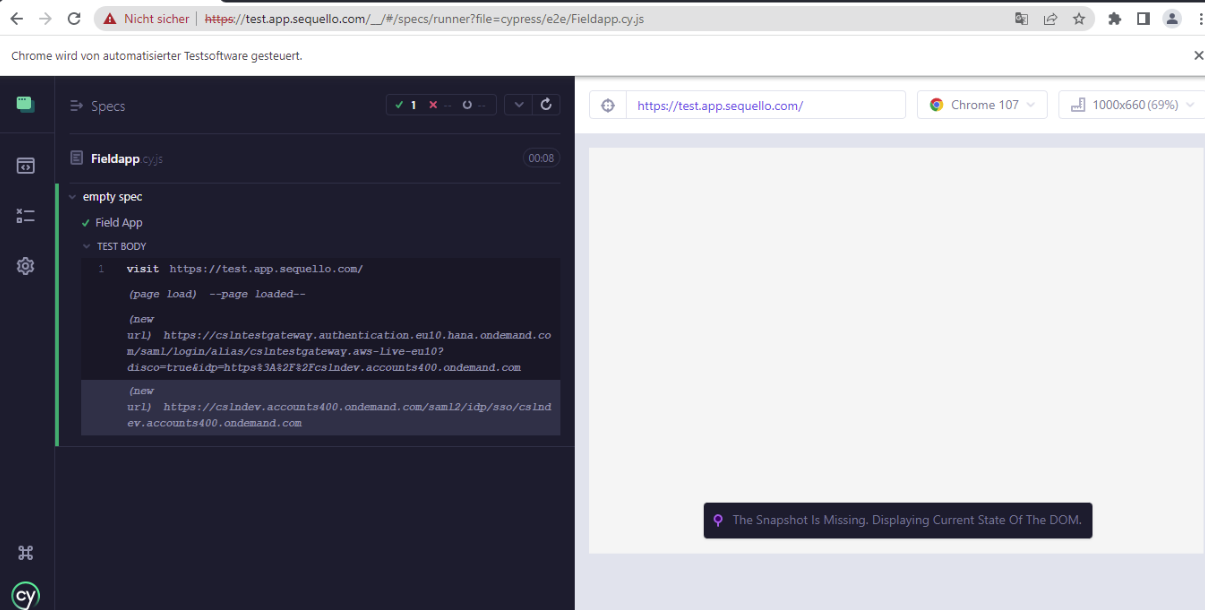1205x610 pixels.
Task: Click the test URL input field
Action: tap(766, 104)
